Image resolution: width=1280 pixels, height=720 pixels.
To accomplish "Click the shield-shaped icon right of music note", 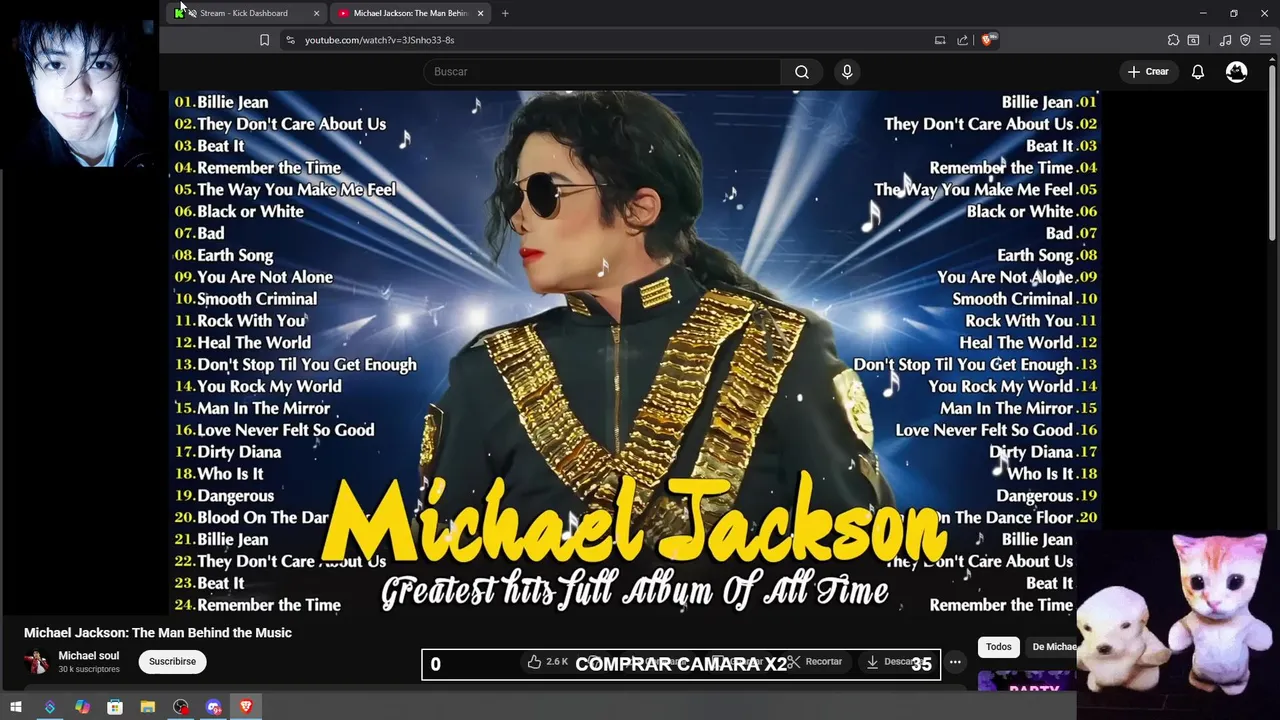I will [1245, 40].
